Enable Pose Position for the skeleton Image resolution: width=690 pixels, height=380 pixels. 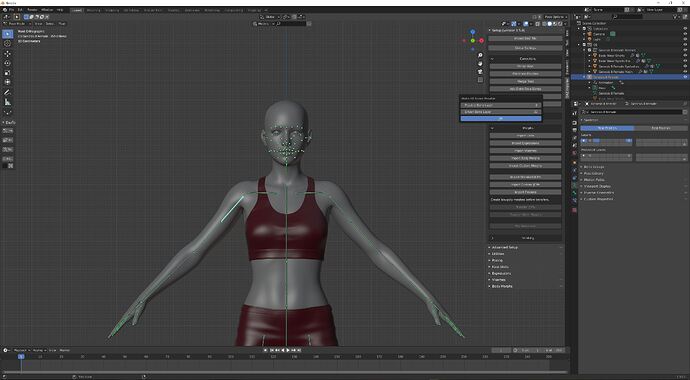[607, 128]
